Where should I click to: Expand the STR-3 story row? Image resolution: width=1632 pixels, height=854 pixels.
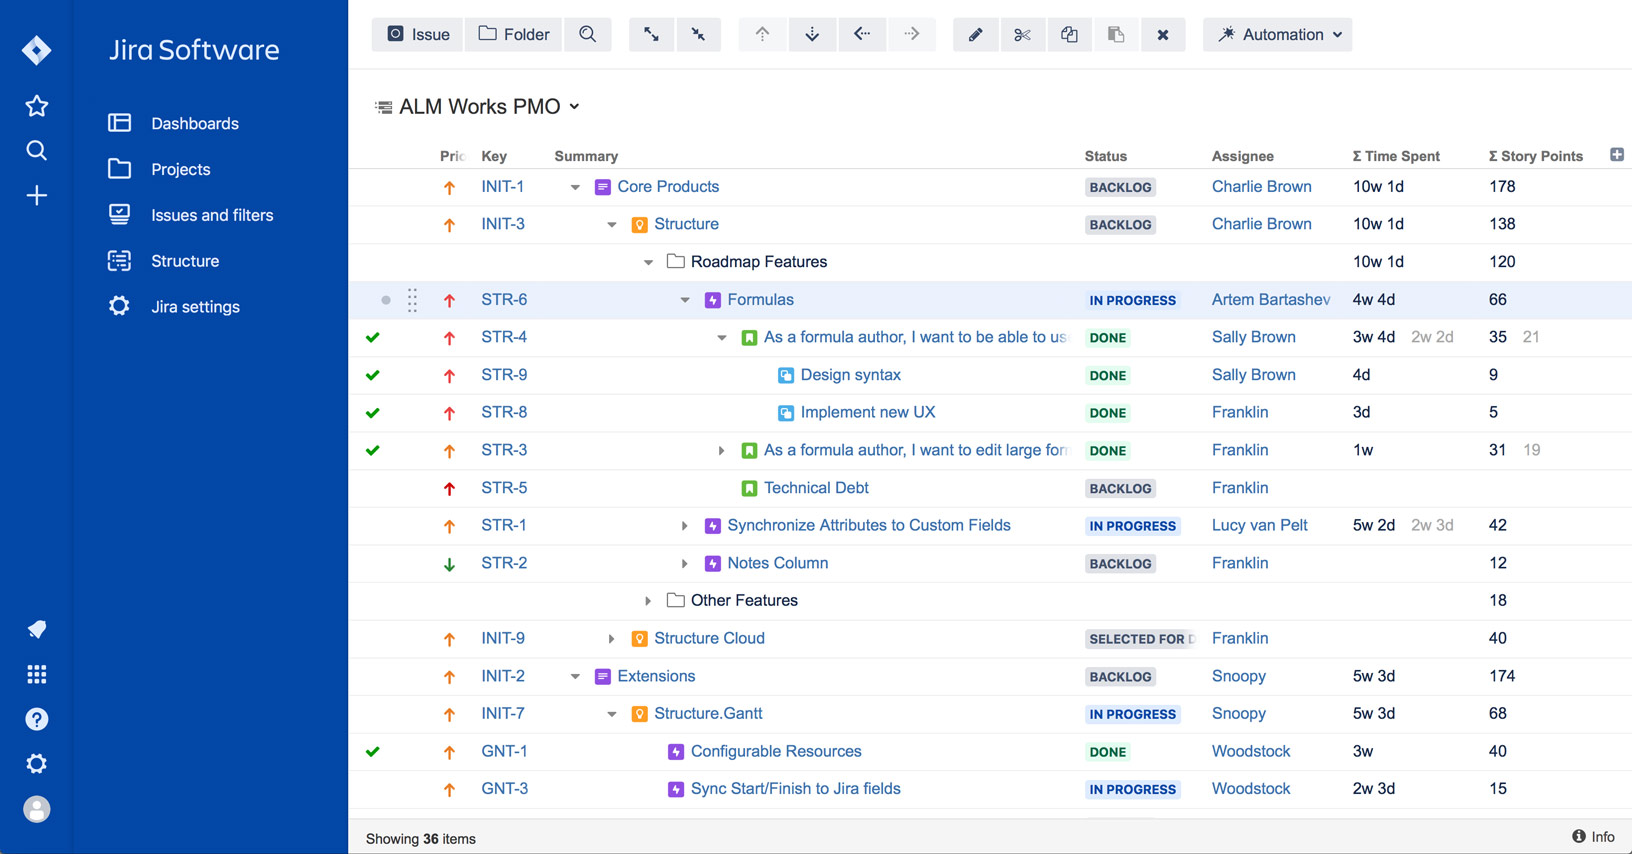722,451
